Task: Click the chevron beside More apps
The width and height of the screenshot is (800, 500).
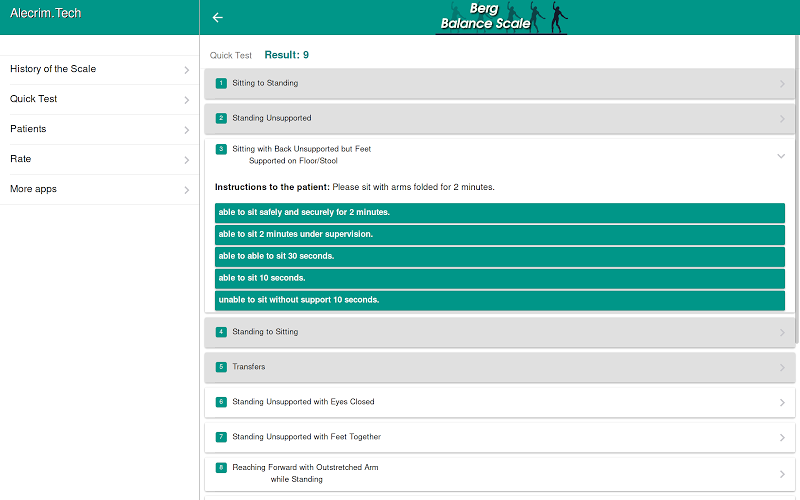Action: (x=187, y=190)
